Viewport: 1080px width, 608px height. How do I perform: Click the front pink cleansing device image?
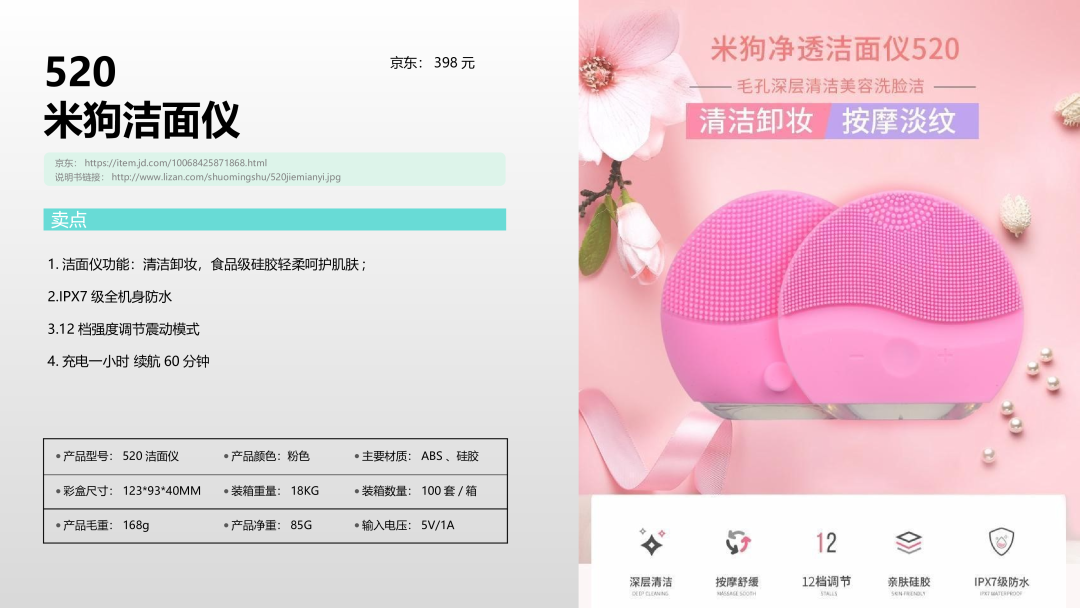pyautogui.click(x=901, y=306)
